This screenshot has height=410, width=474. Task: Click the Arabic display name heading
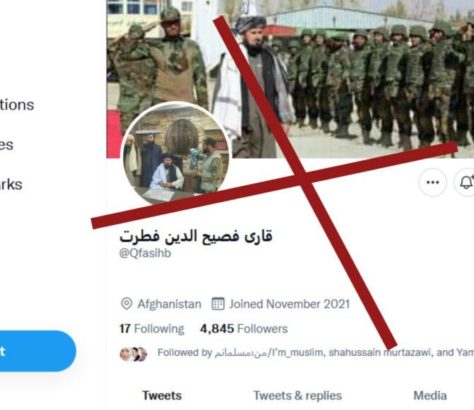(196, 236)
